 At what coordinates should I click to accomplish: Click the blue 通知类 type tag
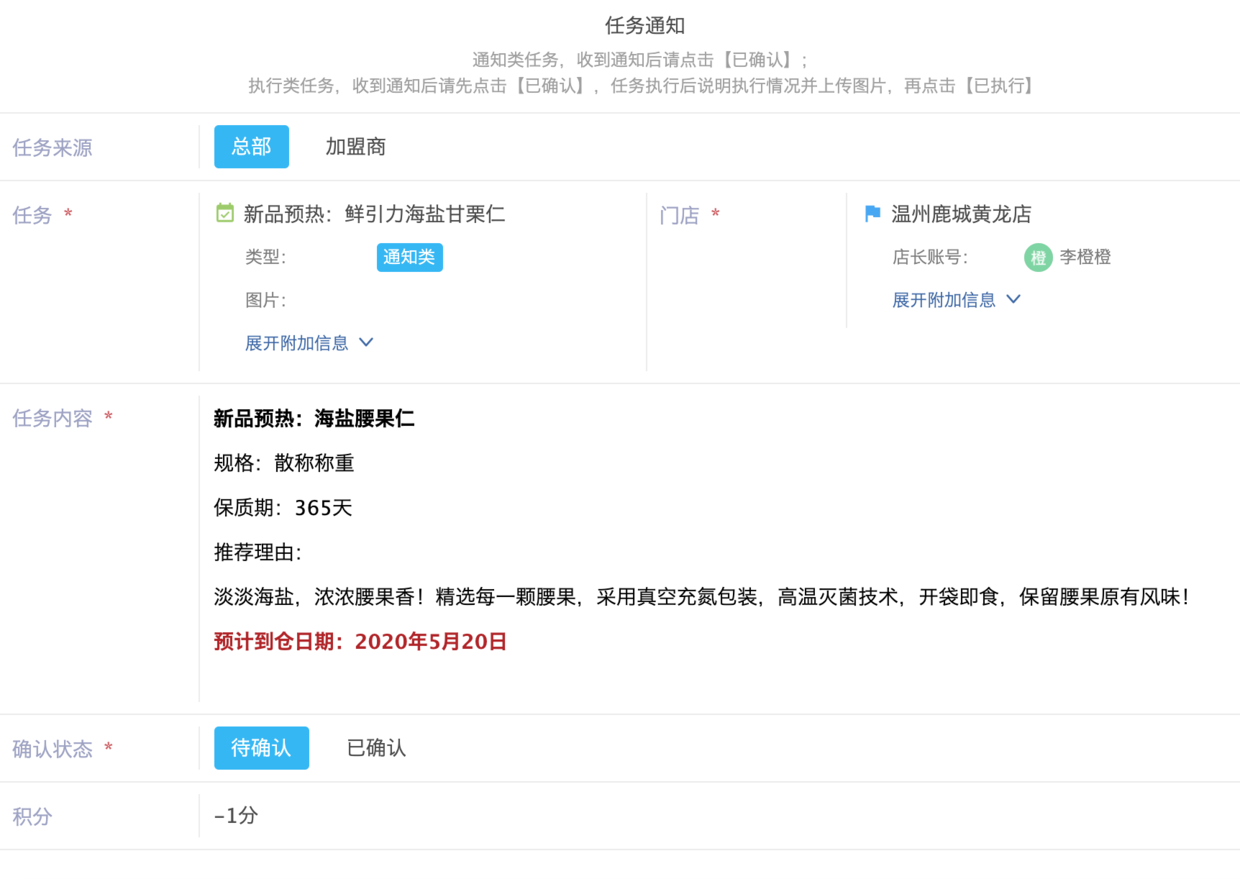coord(409,257)
